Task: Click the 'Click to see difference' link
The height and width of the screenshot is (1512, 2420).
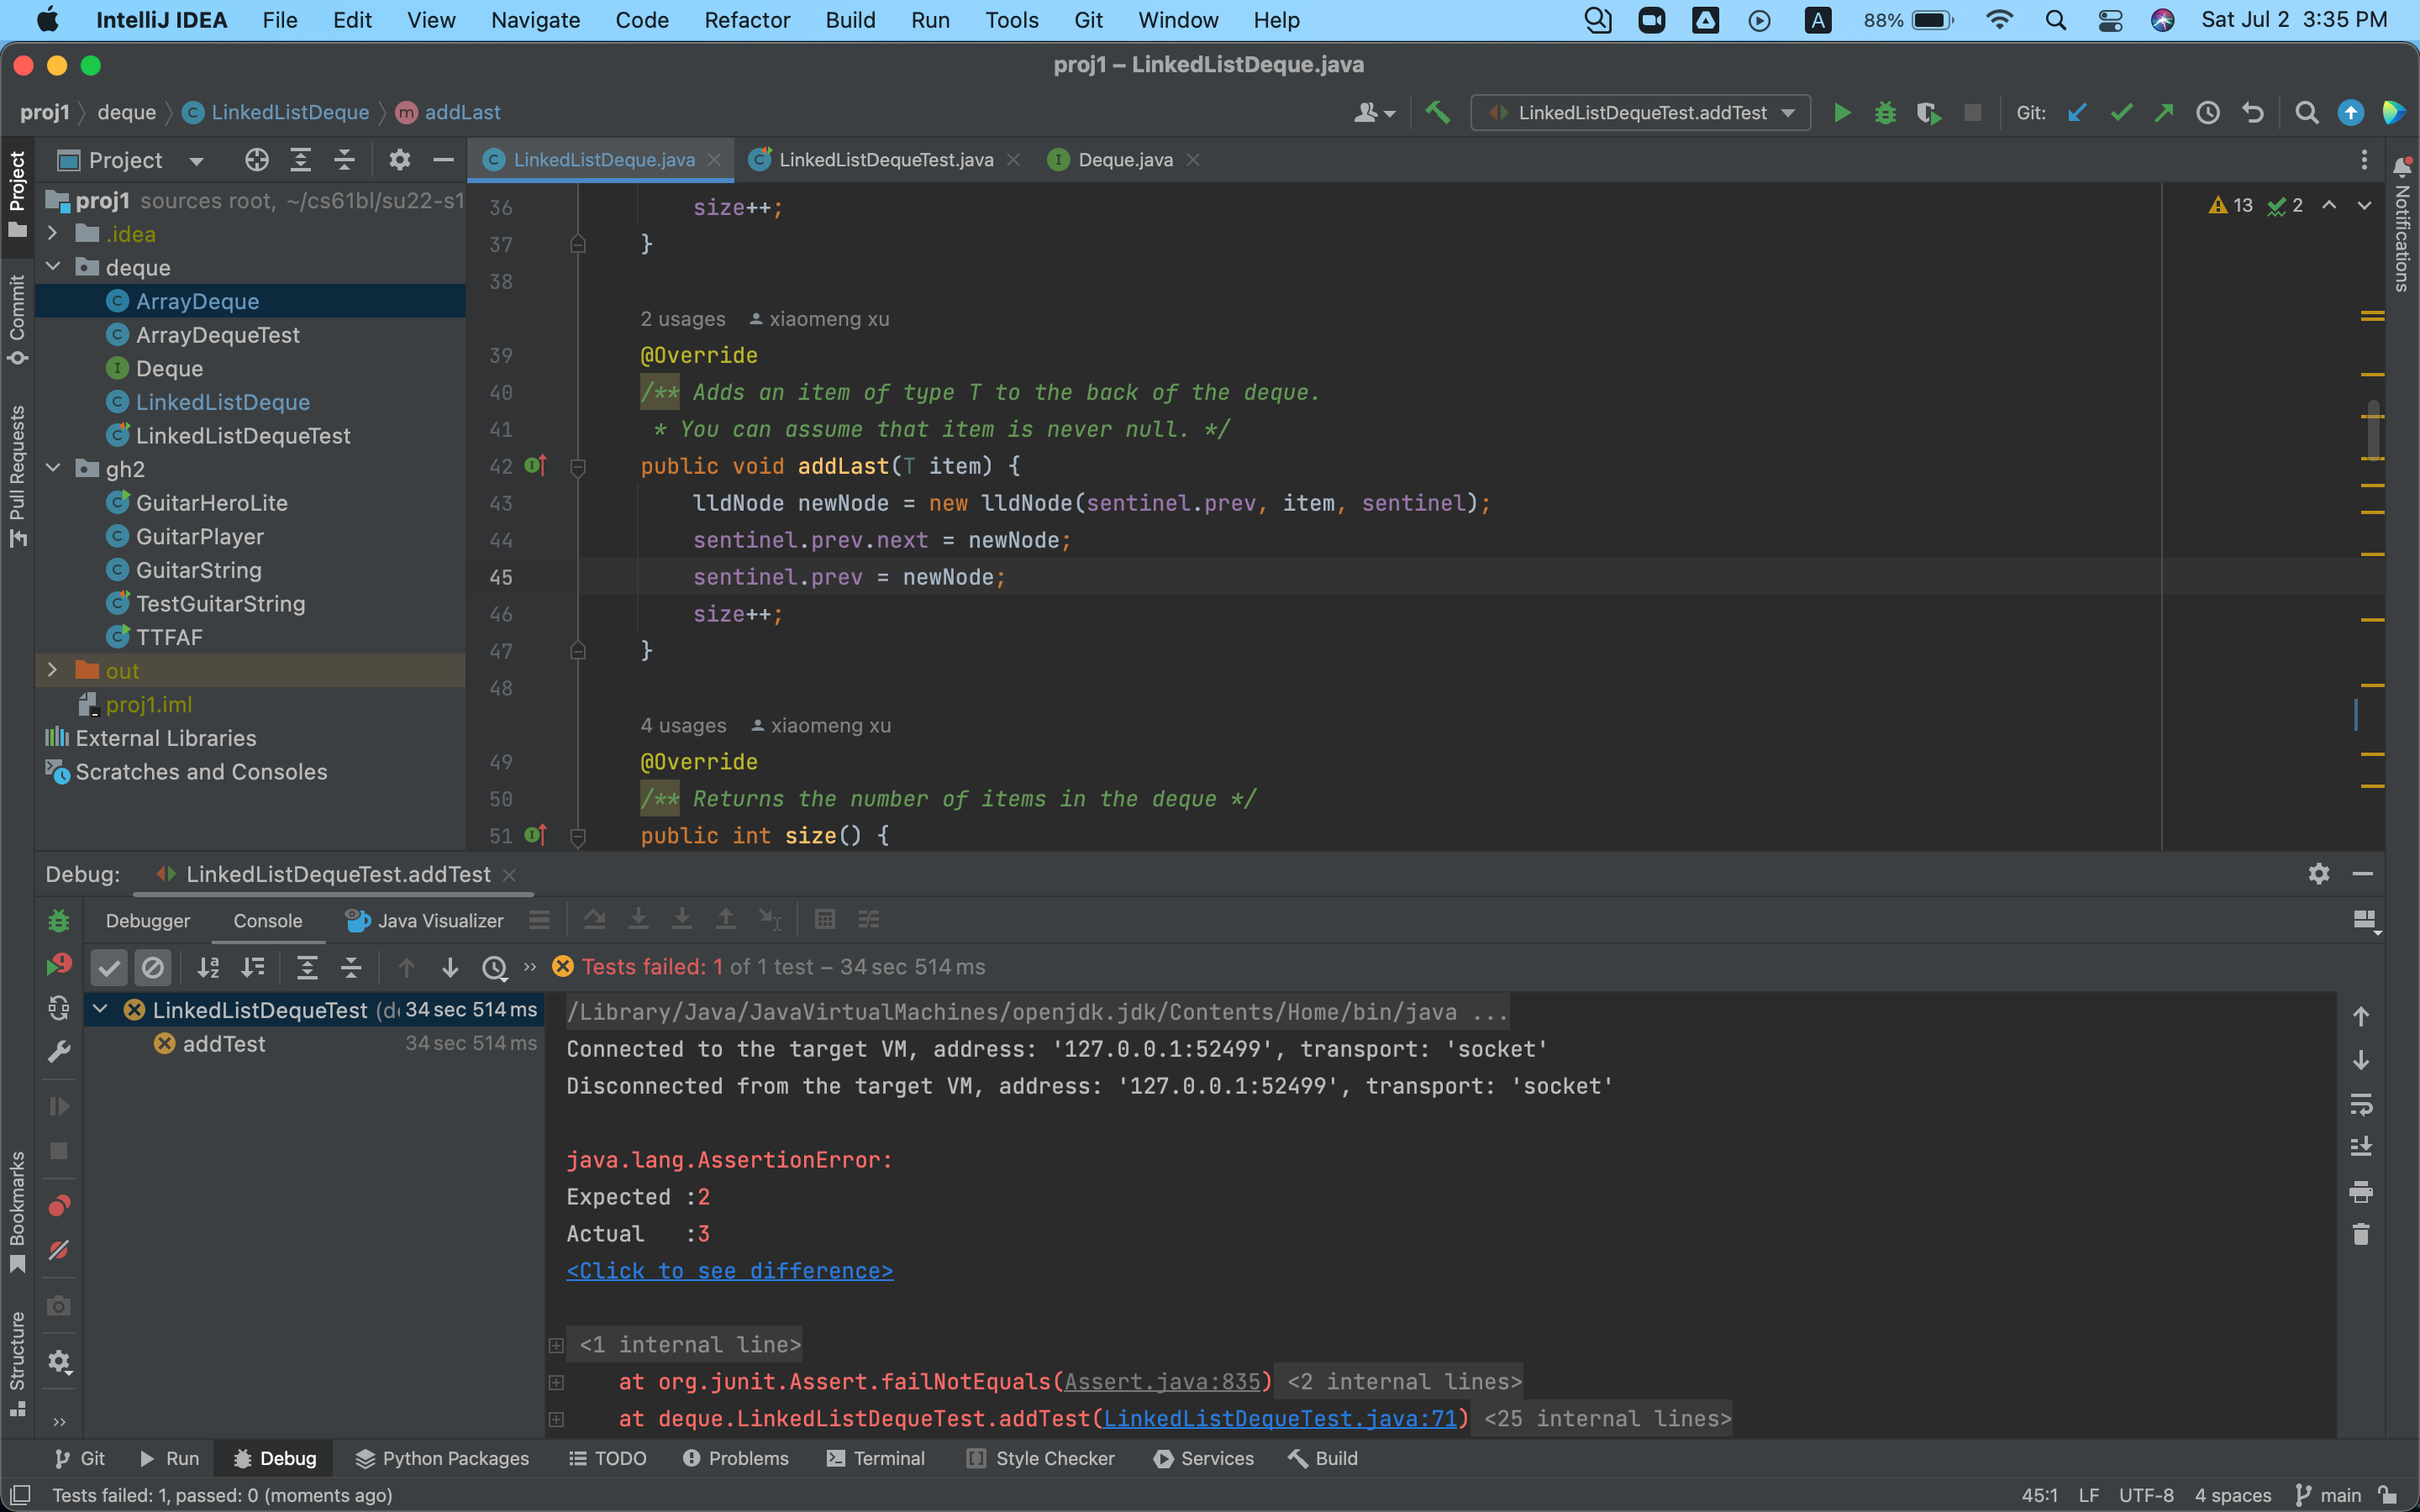Action: pos(729,1271)
